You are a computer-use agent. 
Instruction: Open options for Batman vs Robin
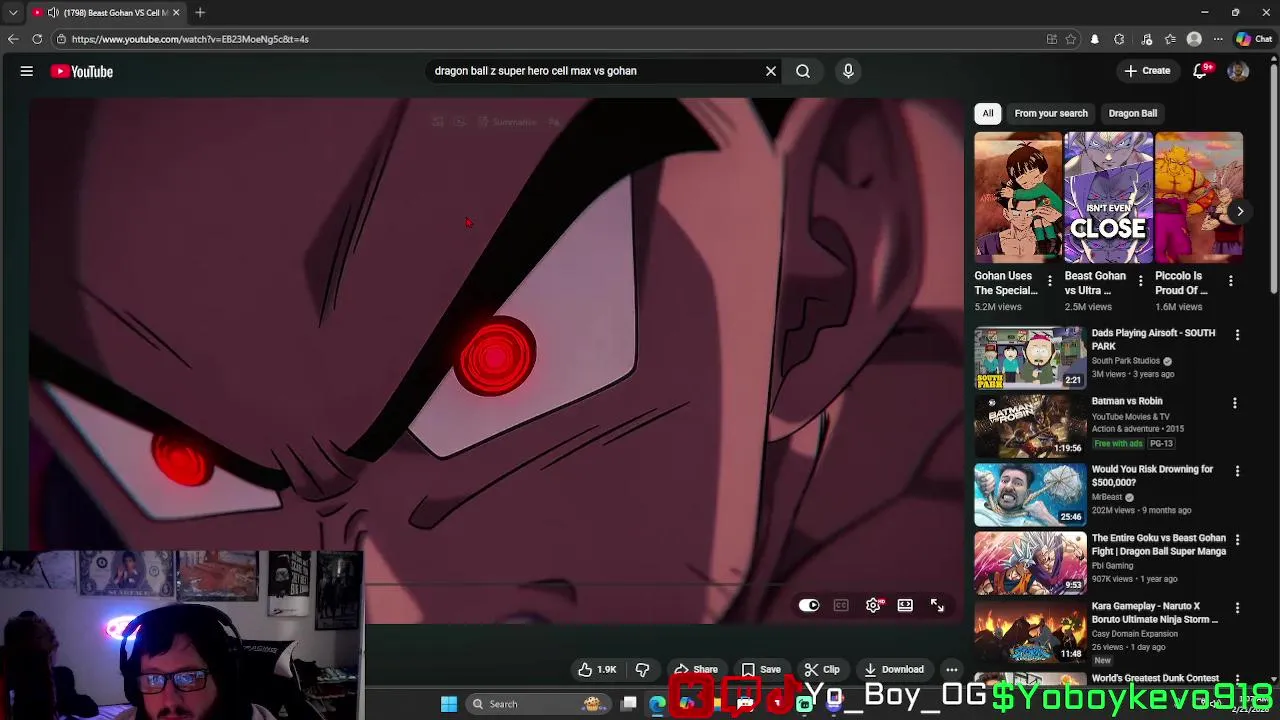(x=1235, y=403)
